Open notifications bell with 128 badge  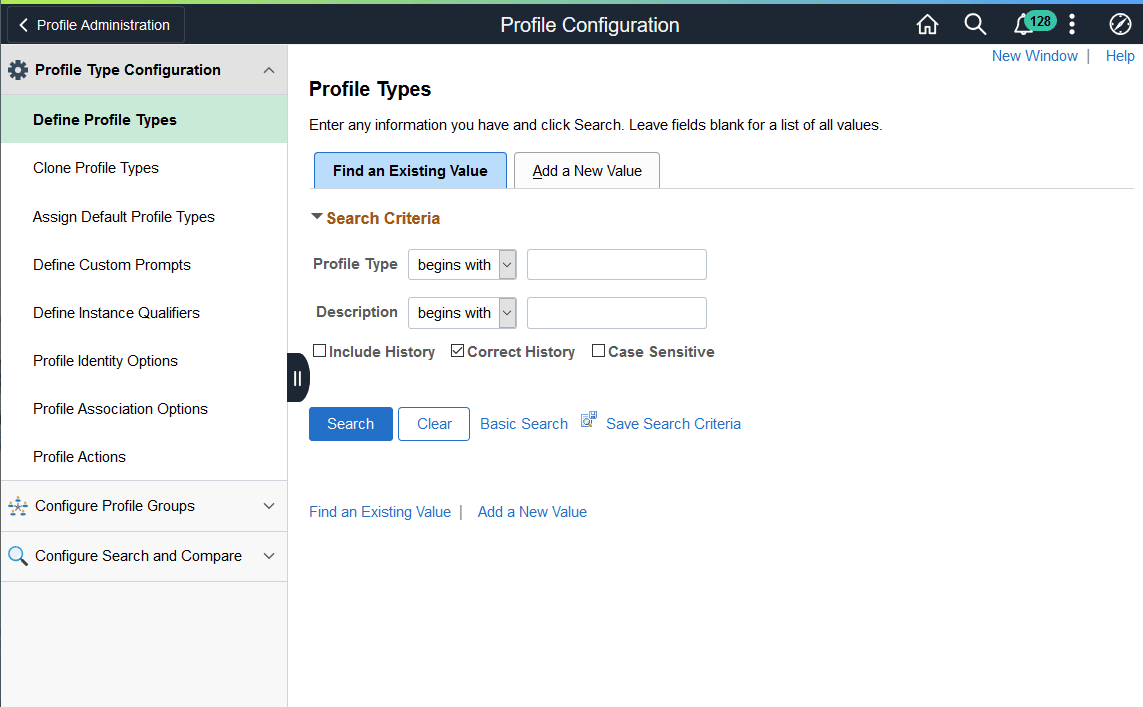click(x=1034, y=24)
